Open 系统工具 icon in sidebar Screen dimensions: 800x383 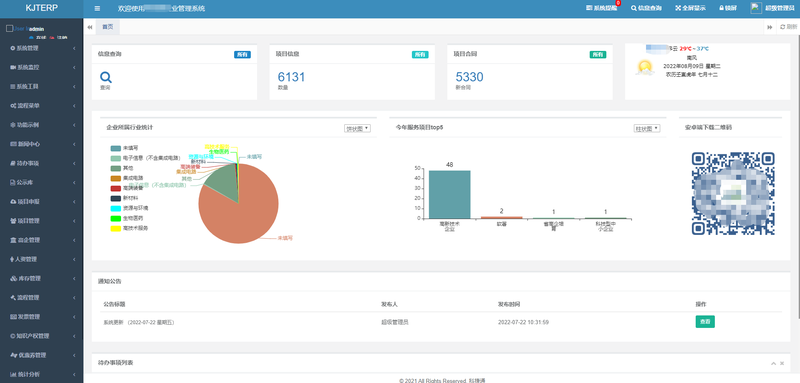[x=12, y=87]
